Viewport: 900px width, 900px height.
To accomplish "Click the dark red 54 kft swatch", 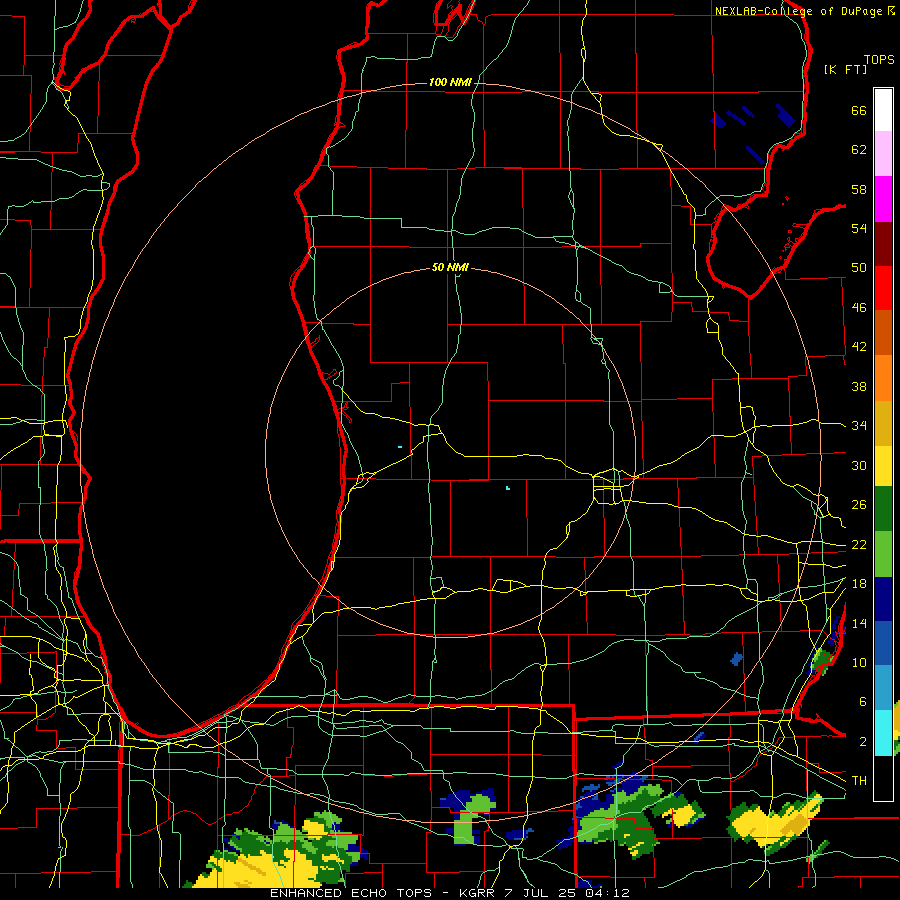I will point(883,243).
